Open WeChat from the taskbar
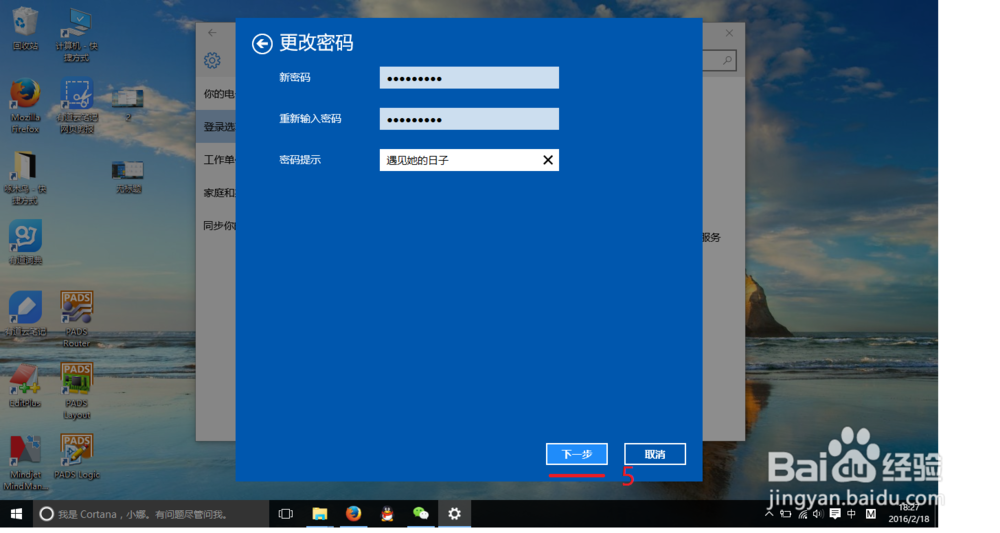Screen dimensions: 1000x533 pyautogui.click(x=421, y=514)
